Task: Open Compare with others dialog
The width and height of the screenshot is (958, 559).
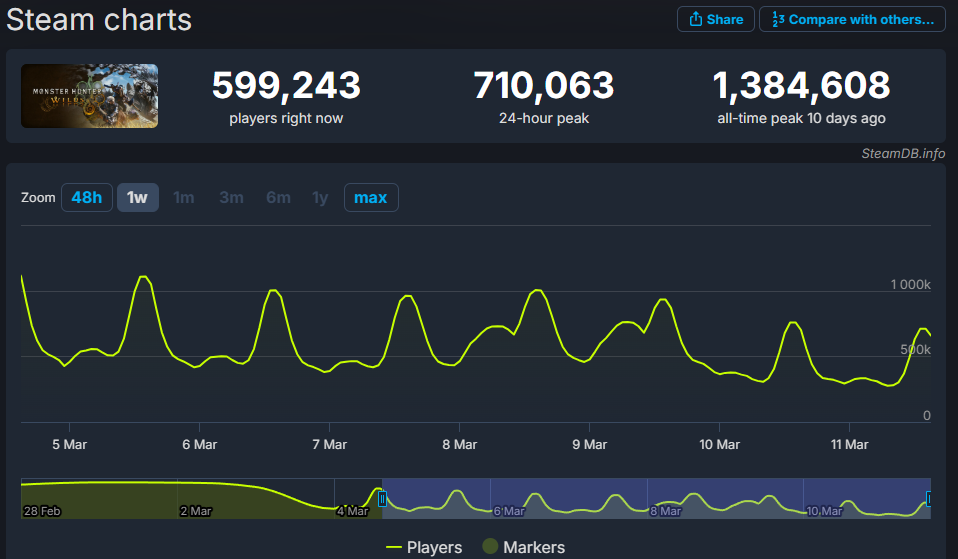Action: pos(852,20)
